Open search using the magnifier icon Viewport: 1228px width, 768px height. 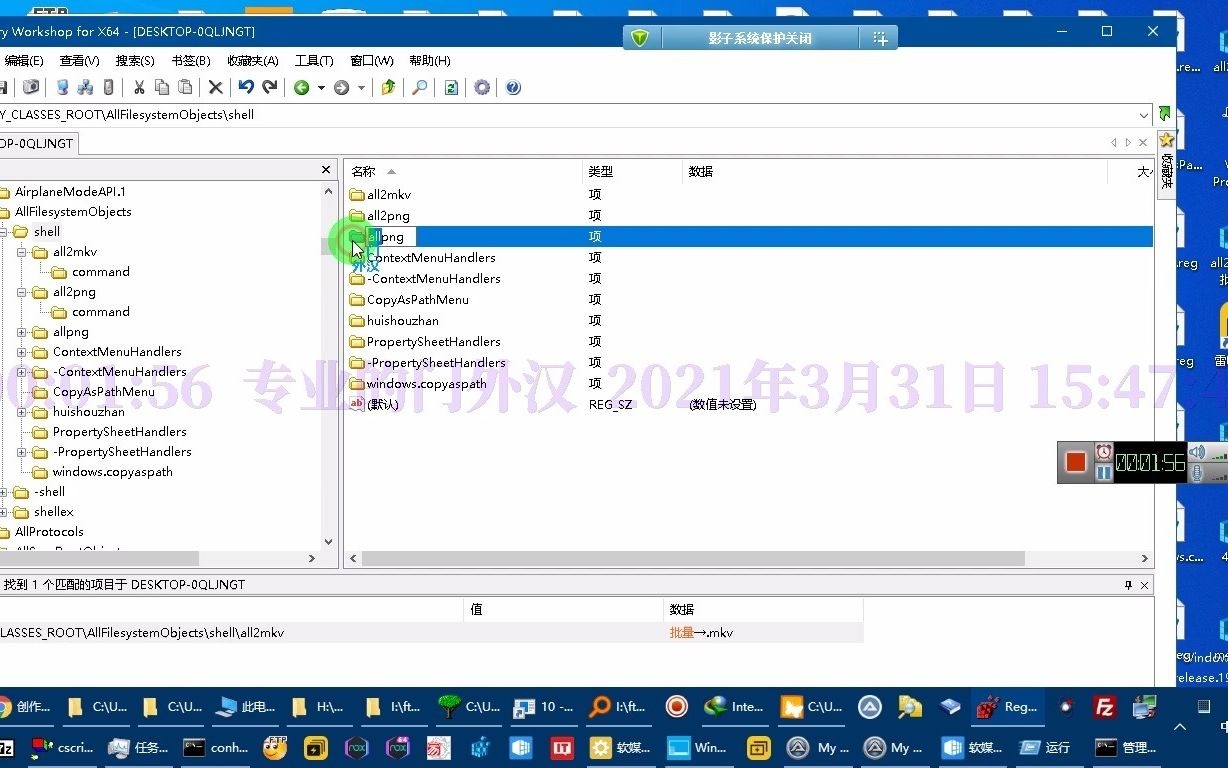pyautogui.click(x=420, y=87)
